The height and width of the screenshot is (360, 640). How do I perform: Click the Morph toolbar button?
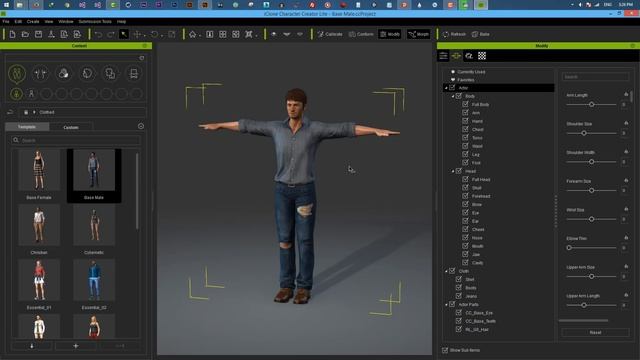(x=418, y=34)
